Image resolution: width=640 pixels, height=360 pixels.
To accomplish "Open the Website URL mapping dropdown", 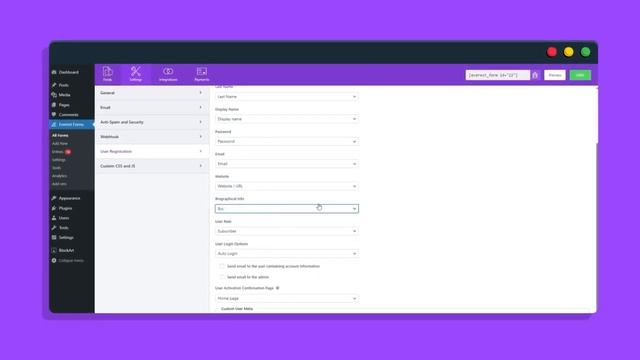I will (287, 187).
